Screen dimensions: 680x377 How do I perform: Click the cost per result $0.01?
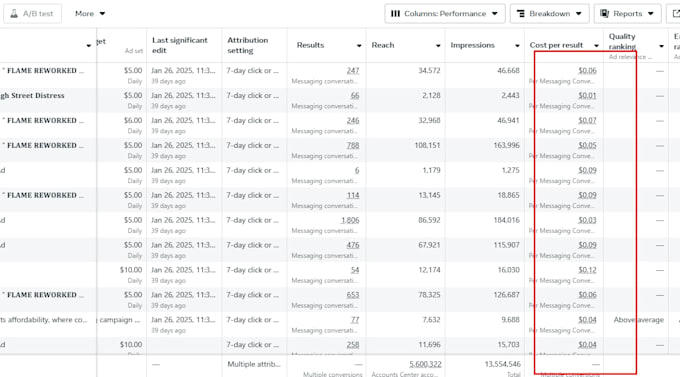click(587, 95)
